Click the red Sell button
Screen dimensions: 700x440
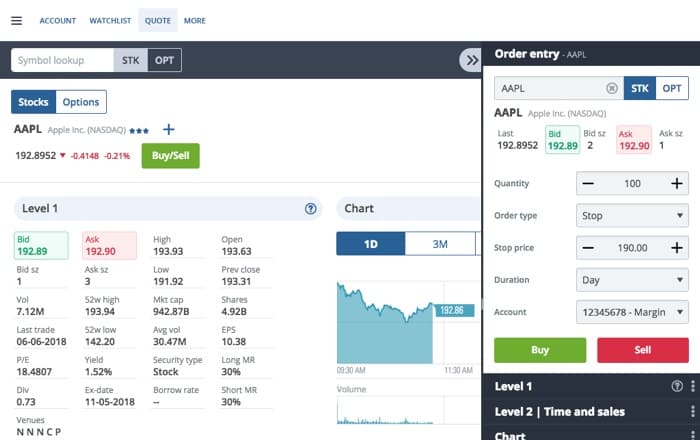click(x=643, y=350)
